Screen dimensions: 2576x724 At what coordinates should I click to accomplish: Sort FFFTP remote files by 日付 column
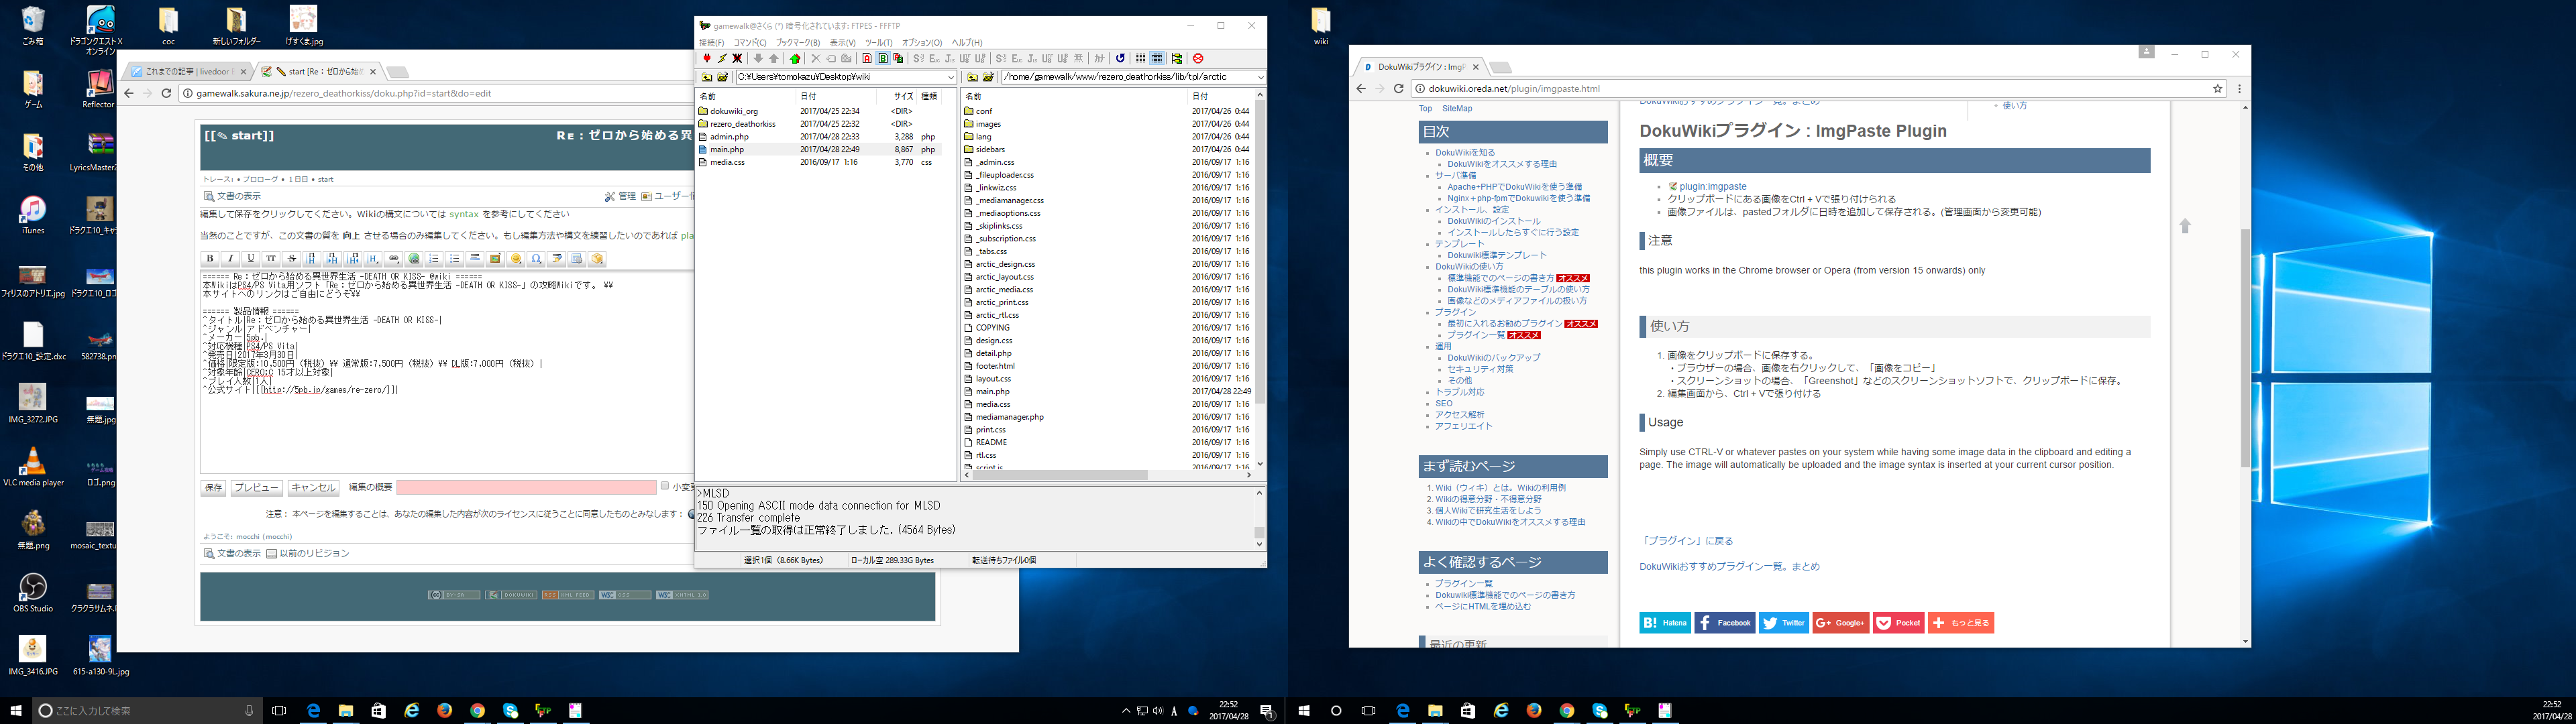[1220, 96]
